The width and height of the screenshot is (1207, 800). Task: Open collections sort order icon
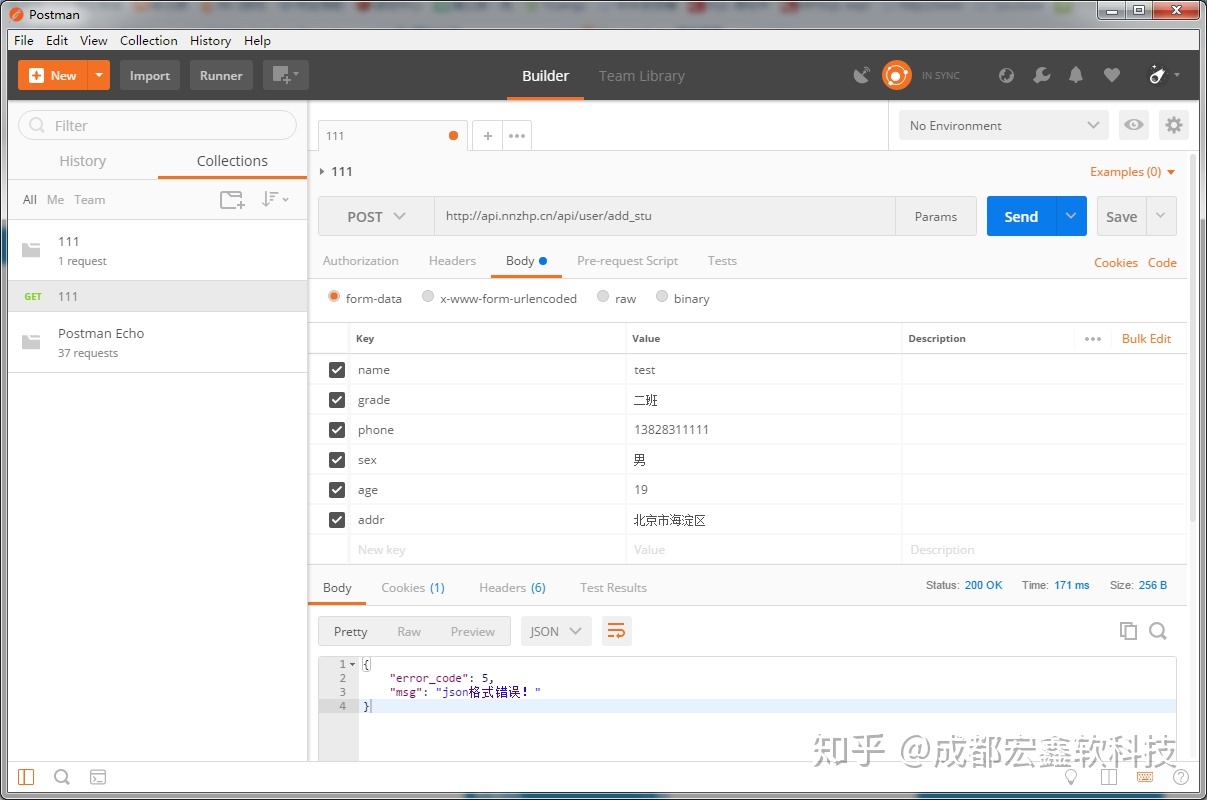275,199
